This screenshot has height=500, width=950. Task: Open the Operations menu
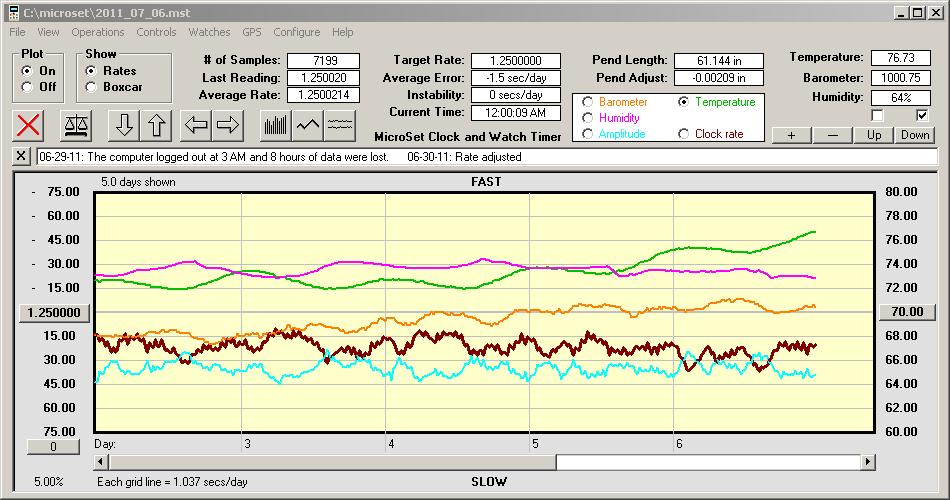tap(98, 32)
